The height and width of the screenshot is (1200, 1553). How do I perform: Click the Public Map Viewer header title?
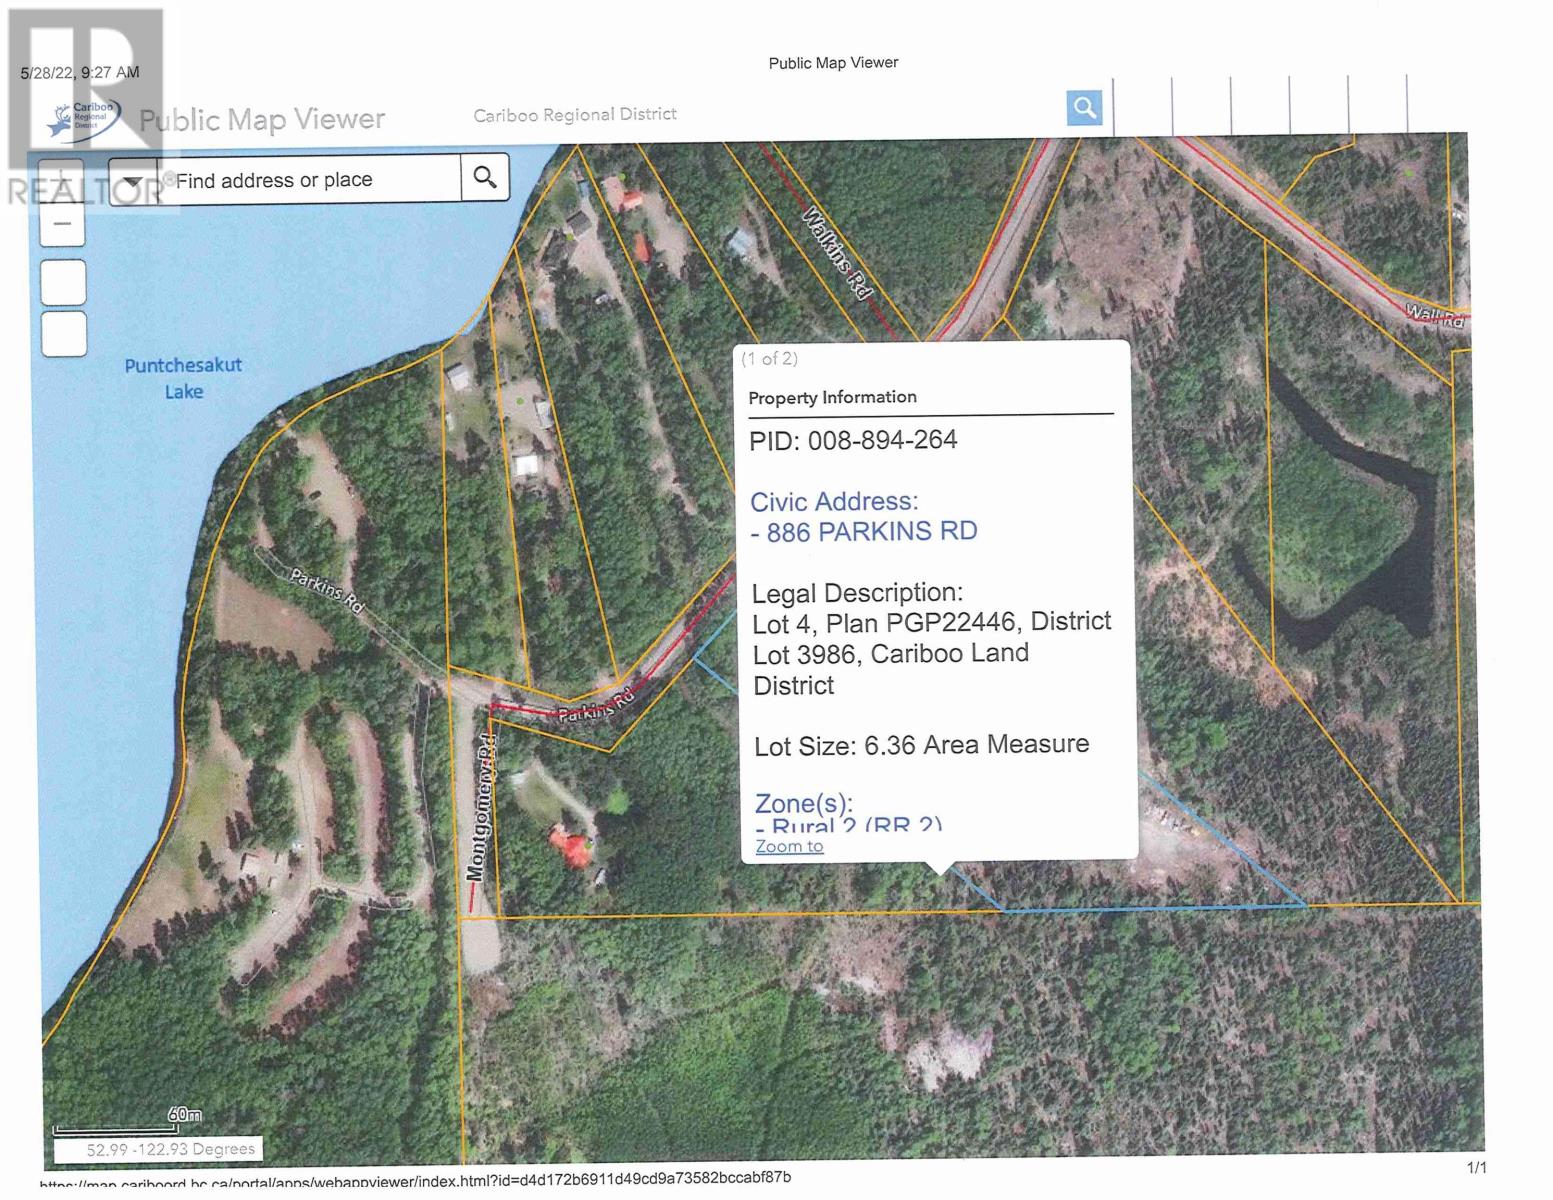click(262, 120)
